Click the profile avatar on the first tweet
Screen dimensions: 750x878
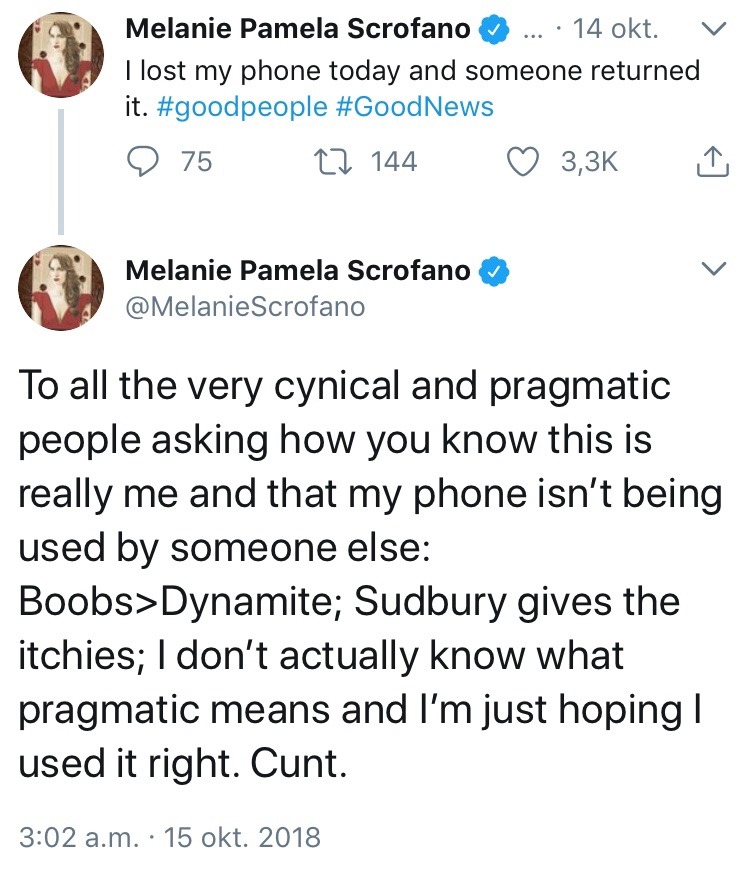(62, 55)
